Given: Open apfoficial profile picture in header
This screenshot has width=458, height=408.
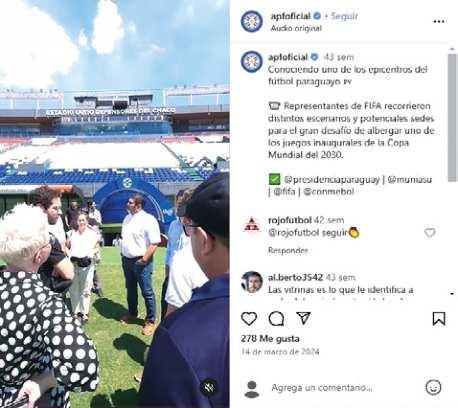Looking at the screenshot, I should tap(252, 21).
